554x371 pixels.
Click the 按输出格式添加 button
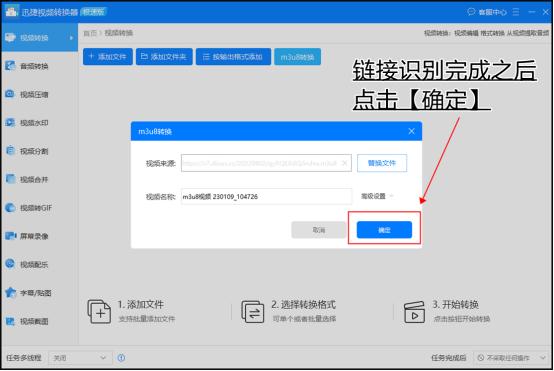(x=234, y=57)
